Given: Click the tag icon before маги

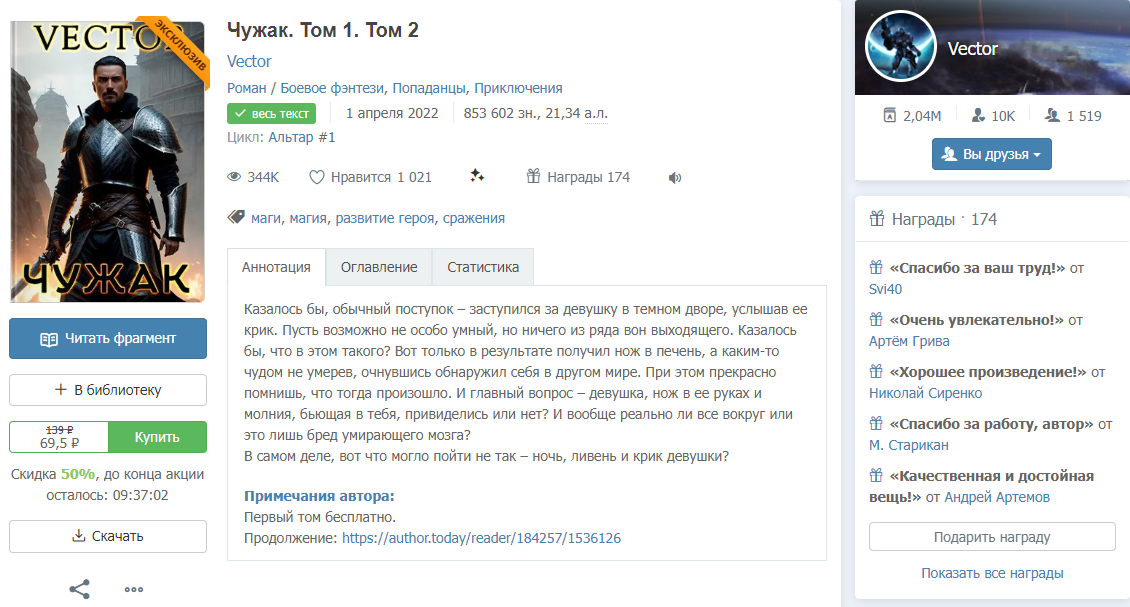Looking at the screenshot, I should [x=236, y=217].
